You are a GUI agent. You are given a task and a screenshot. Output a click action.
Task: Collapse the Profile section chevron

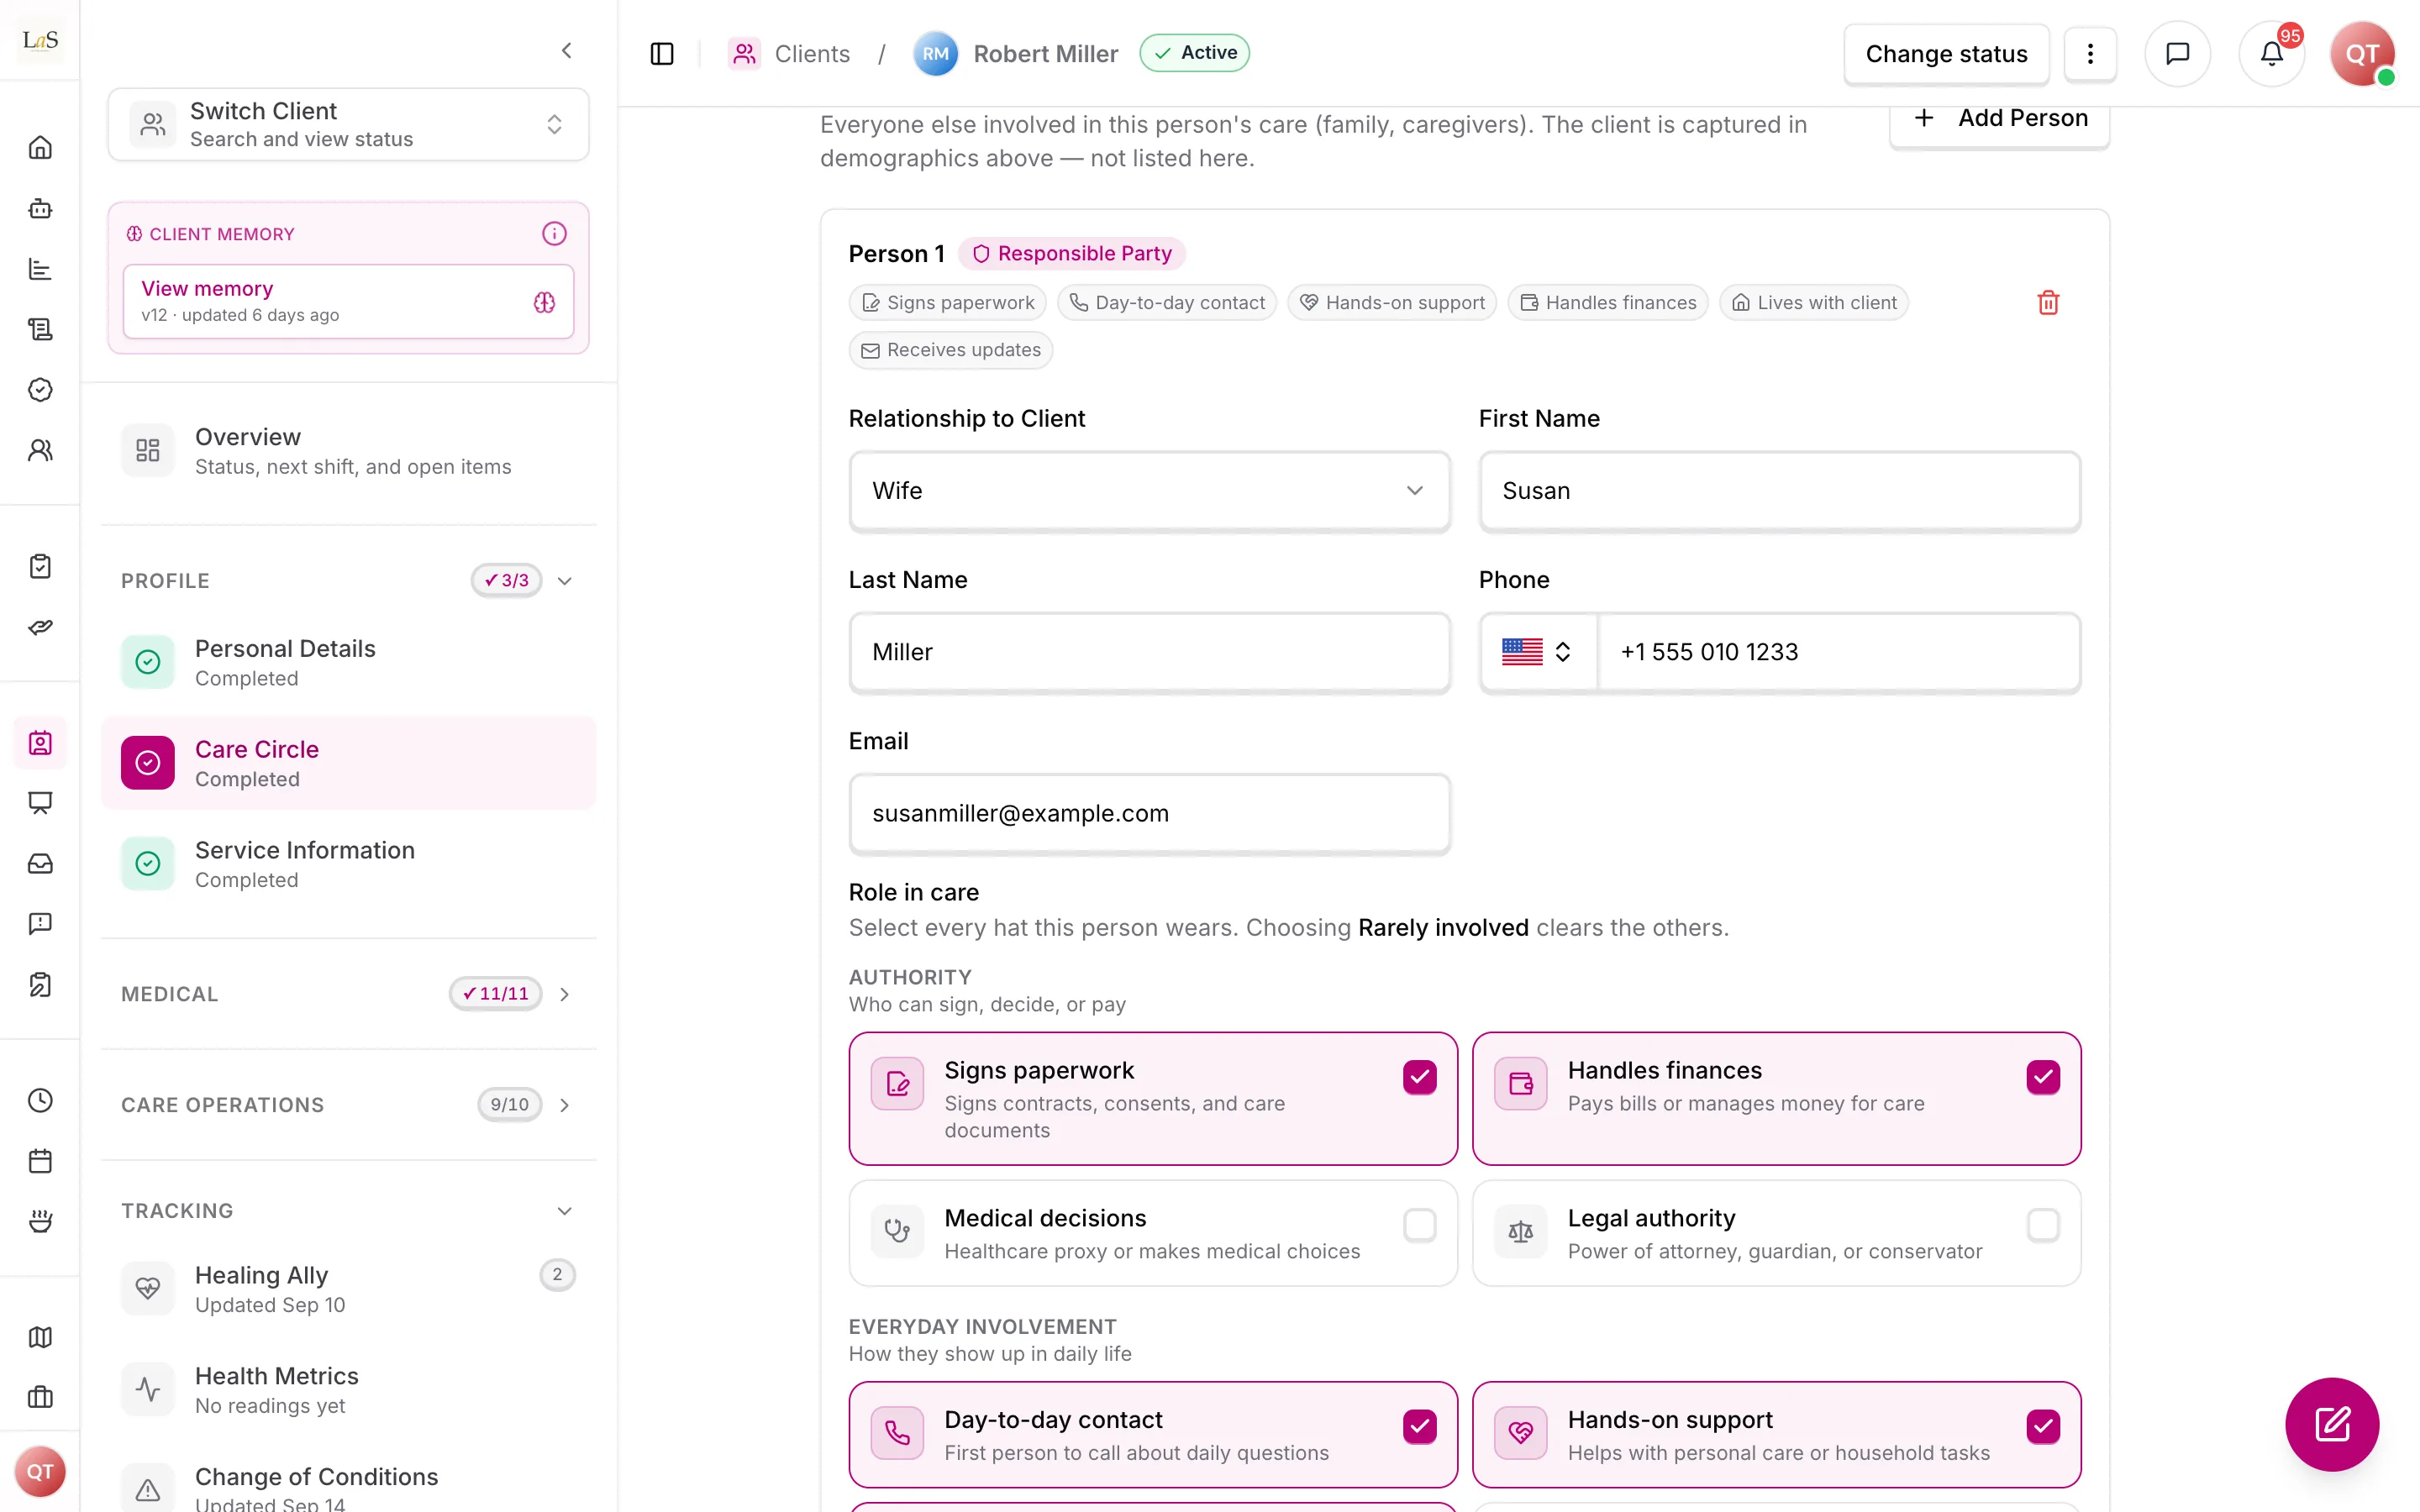(x=565, y=581)
